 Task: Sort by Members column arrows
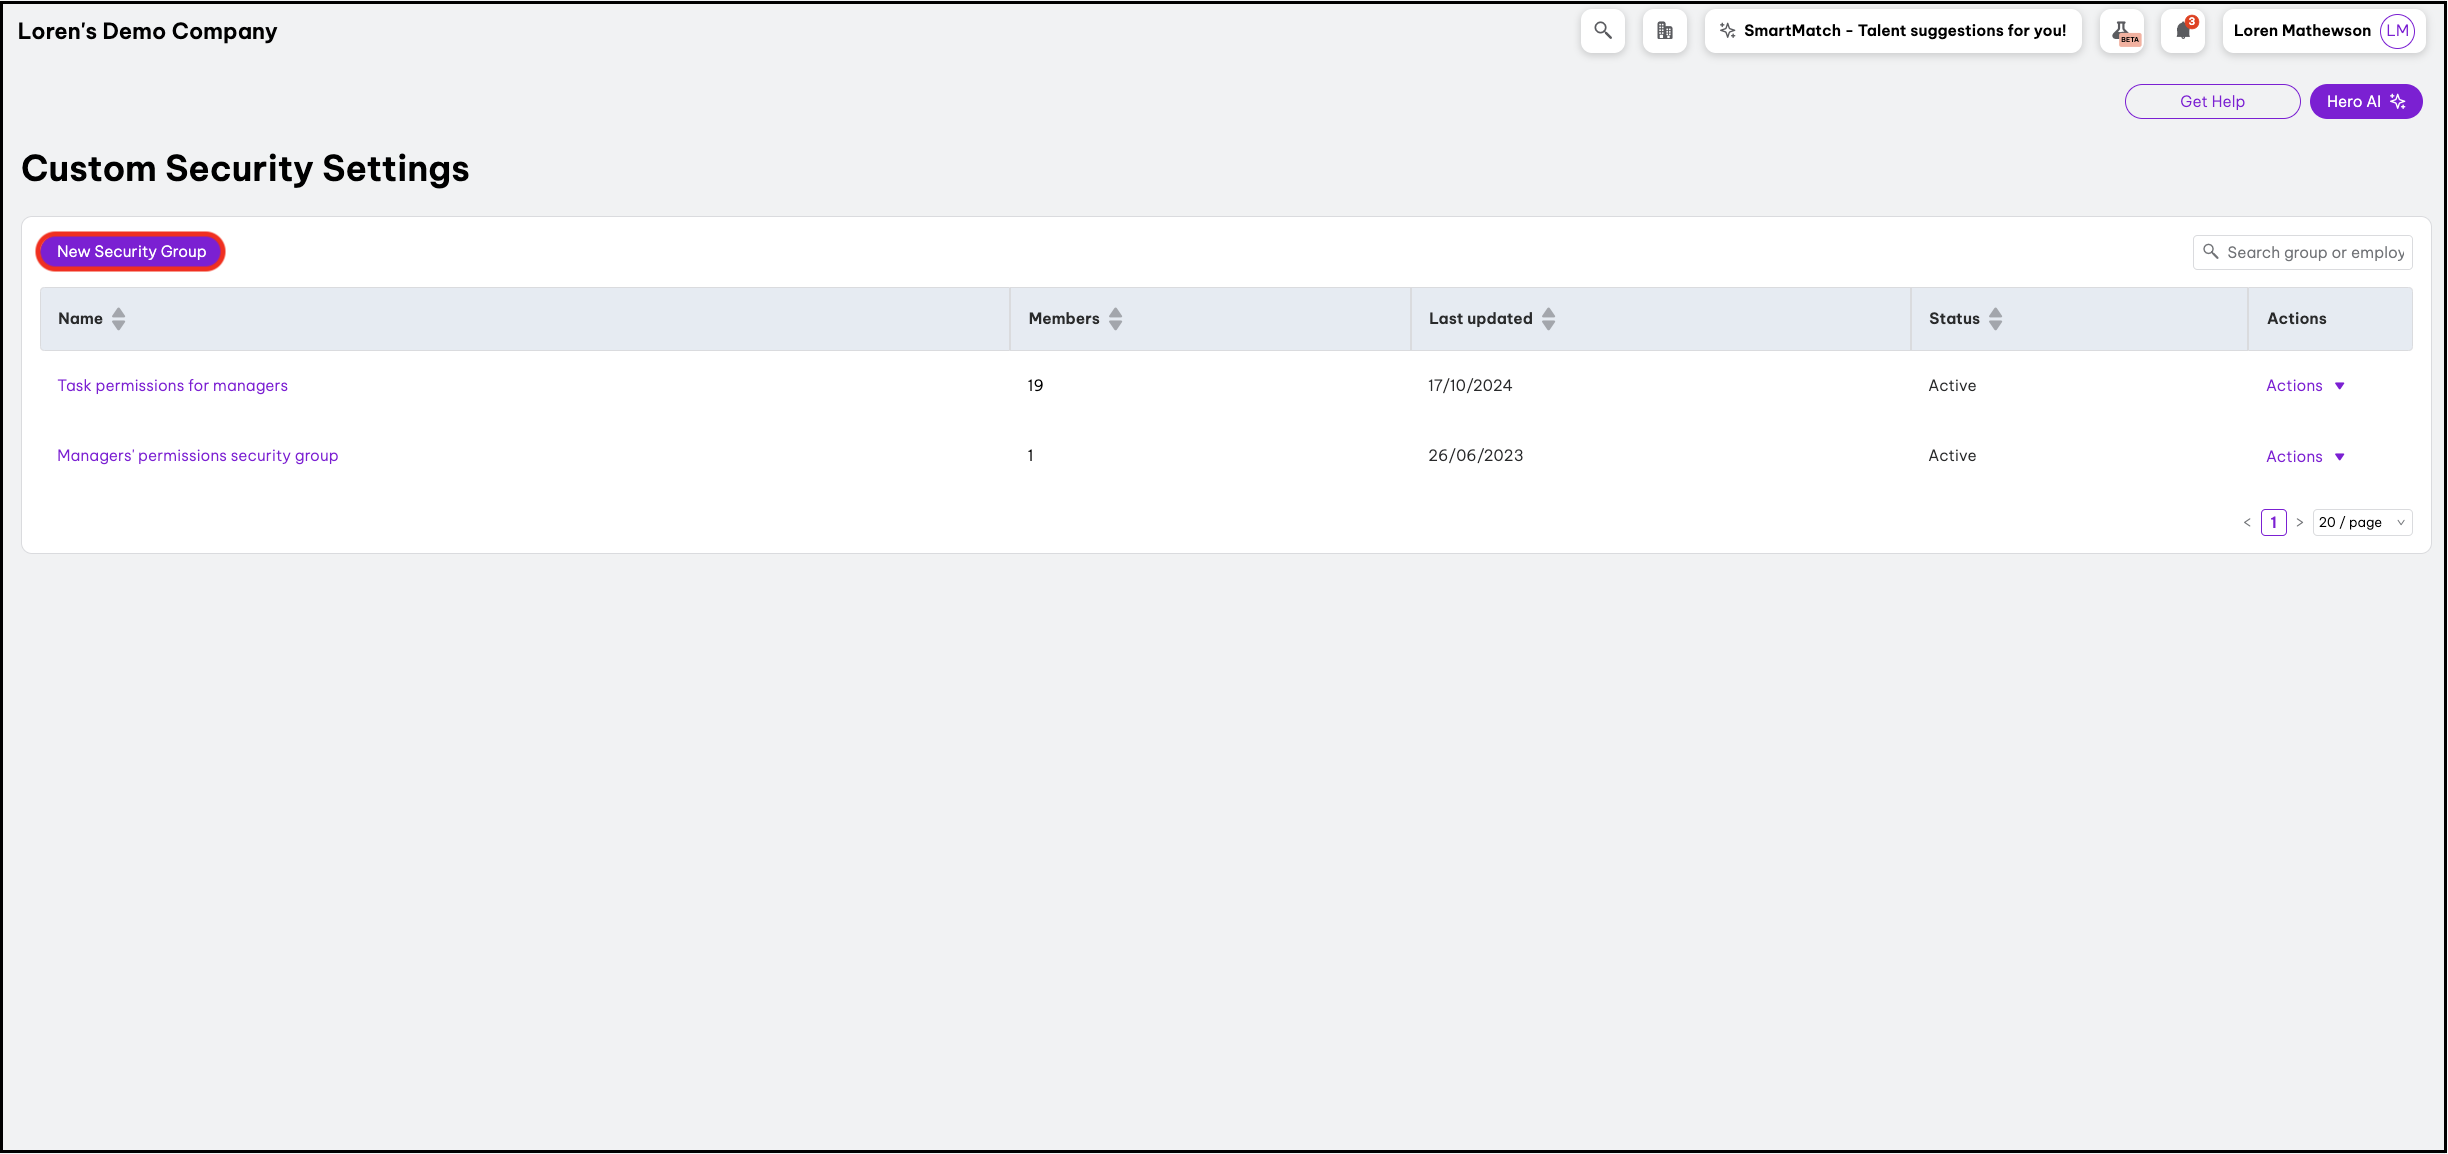(1116, 319)
